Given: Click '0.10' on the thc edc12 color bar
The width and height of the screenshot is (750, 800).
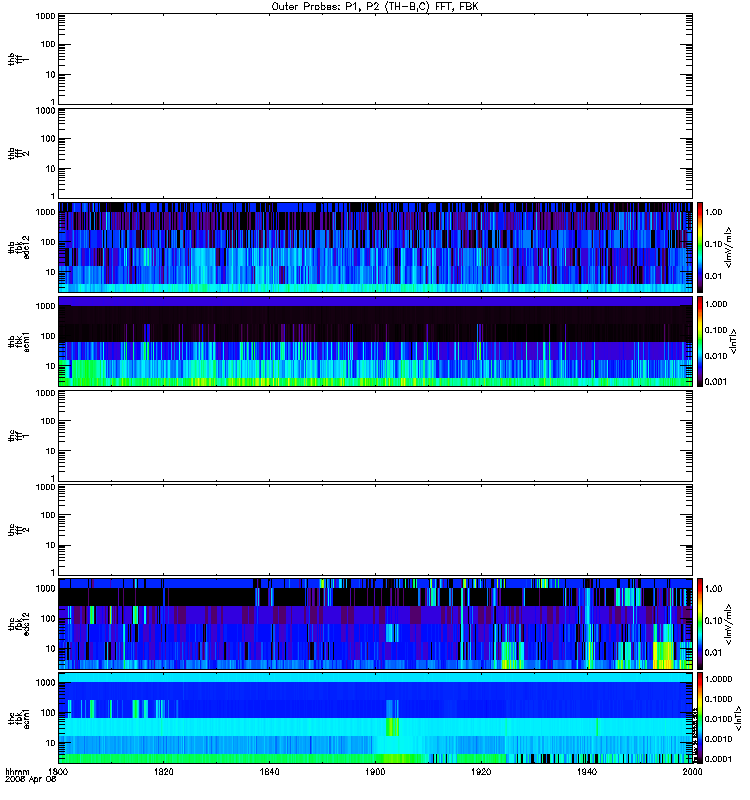Looking at the screenshot, I should coord(714,621).
